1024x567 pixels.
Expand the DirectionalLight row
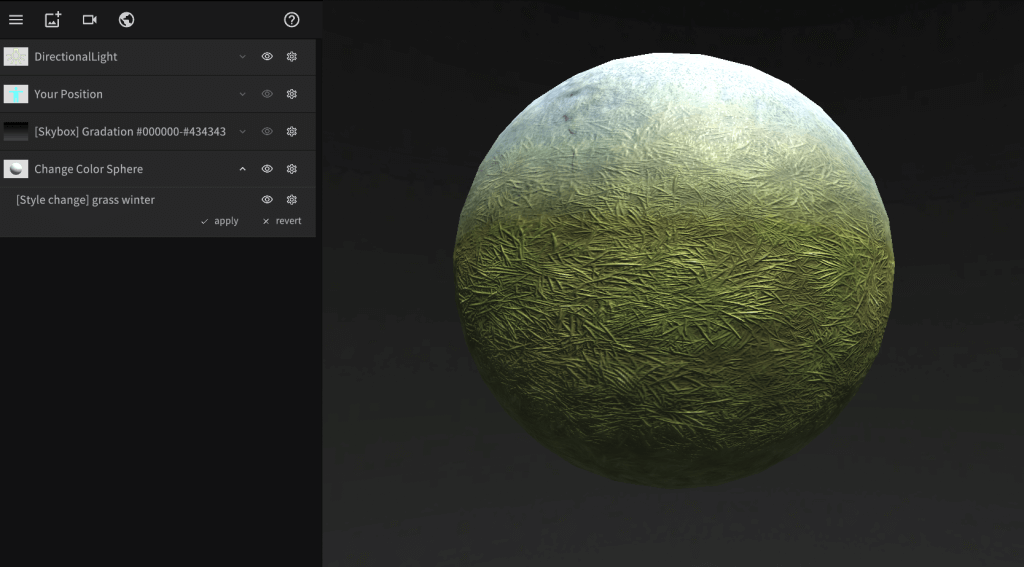pos(242,57)
